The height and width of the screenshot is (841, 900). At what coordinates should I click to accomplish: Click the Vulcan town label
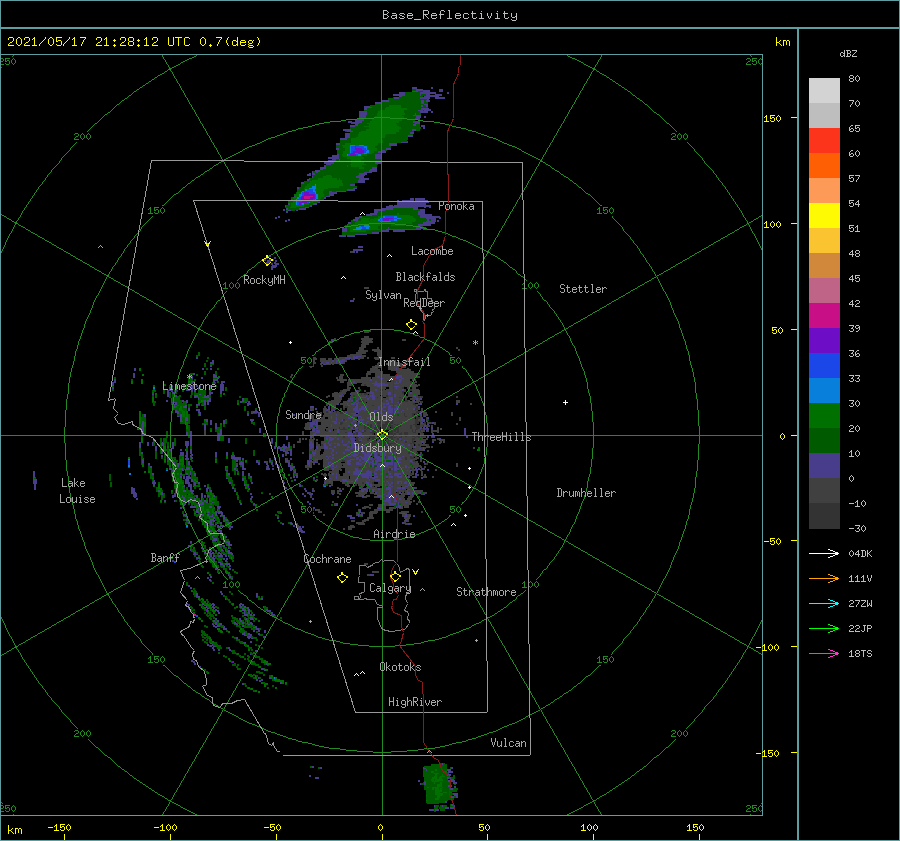coord(508,743)
